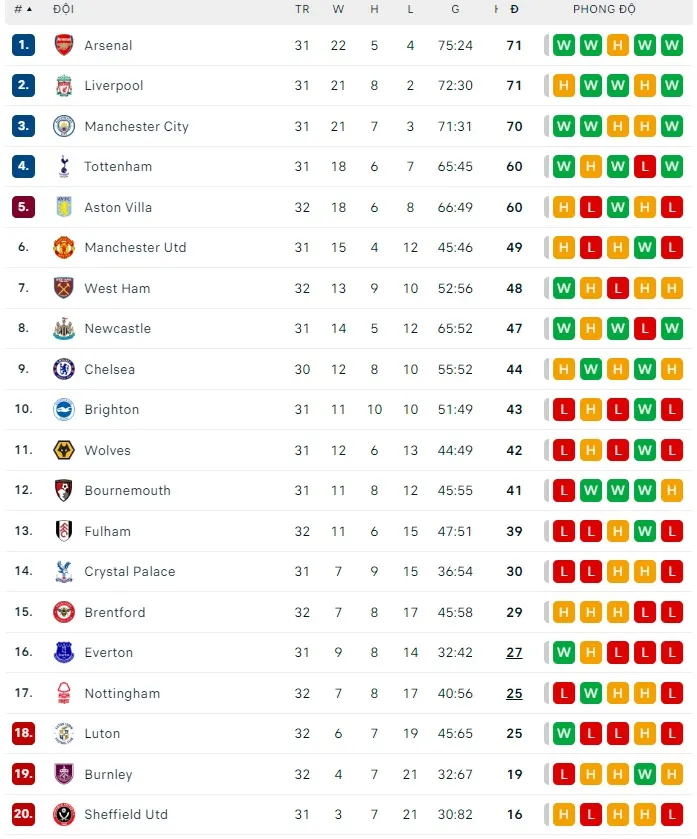This screenshot has width=697, height=839.
Task: Open the Liverpool crest icon
Action: pos(64,86)
